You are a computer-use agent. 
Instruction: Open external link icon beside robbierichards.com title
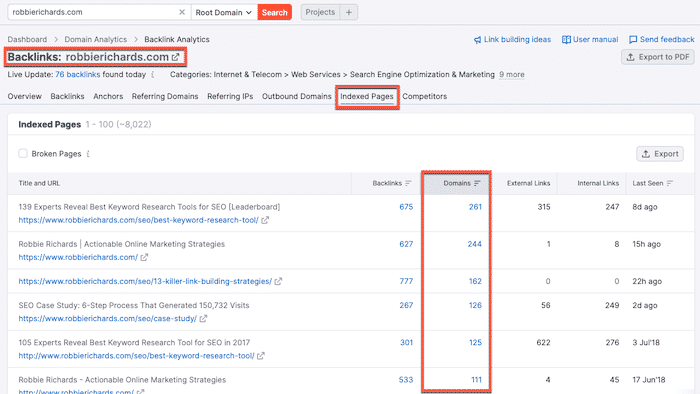[175, 57]
